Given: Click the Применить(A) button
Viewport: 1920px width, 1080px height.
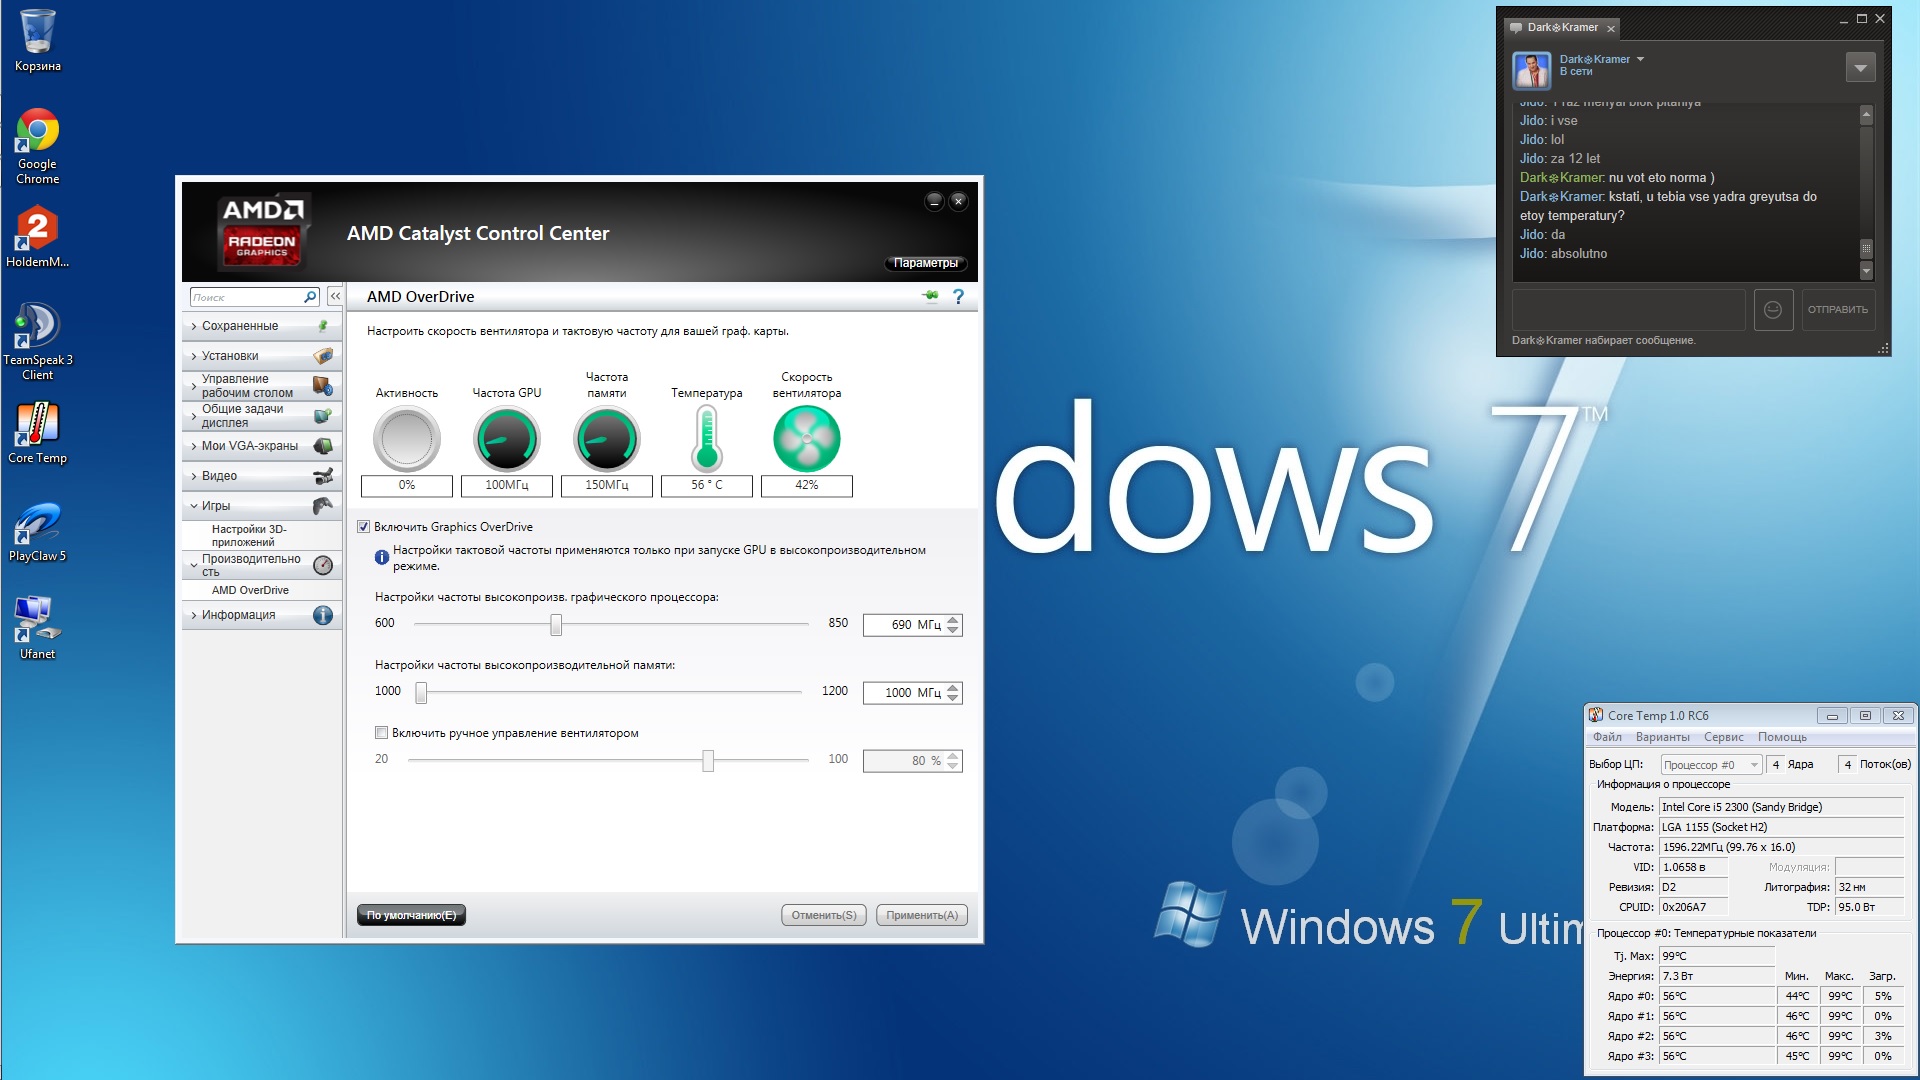Looking at the screenshot, I should point(922,915).
